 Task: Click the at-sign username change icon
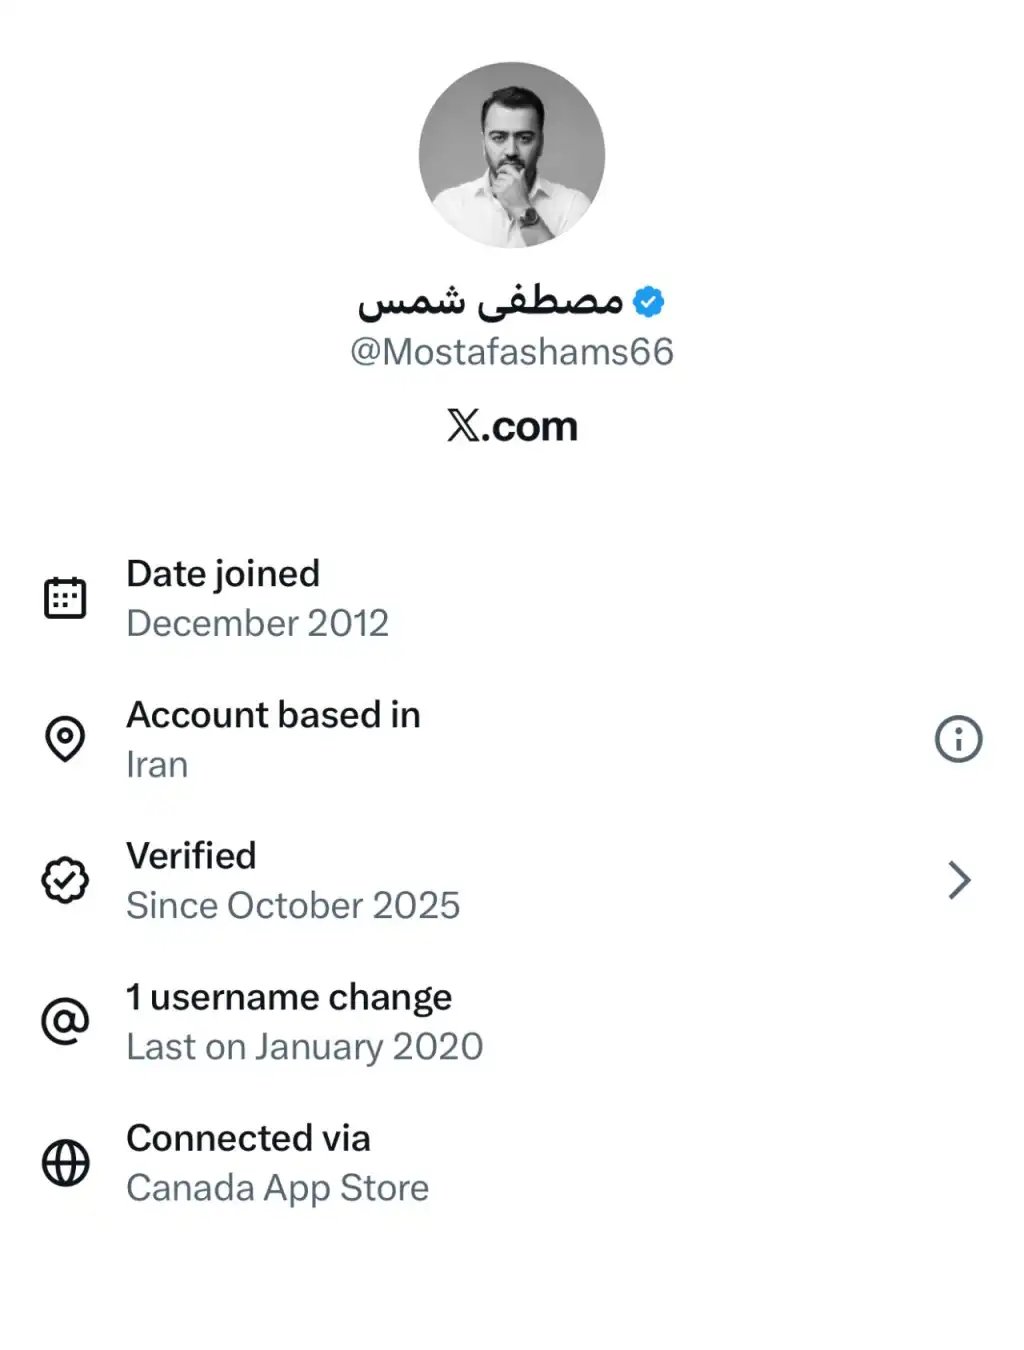(x=65, y=1021)
